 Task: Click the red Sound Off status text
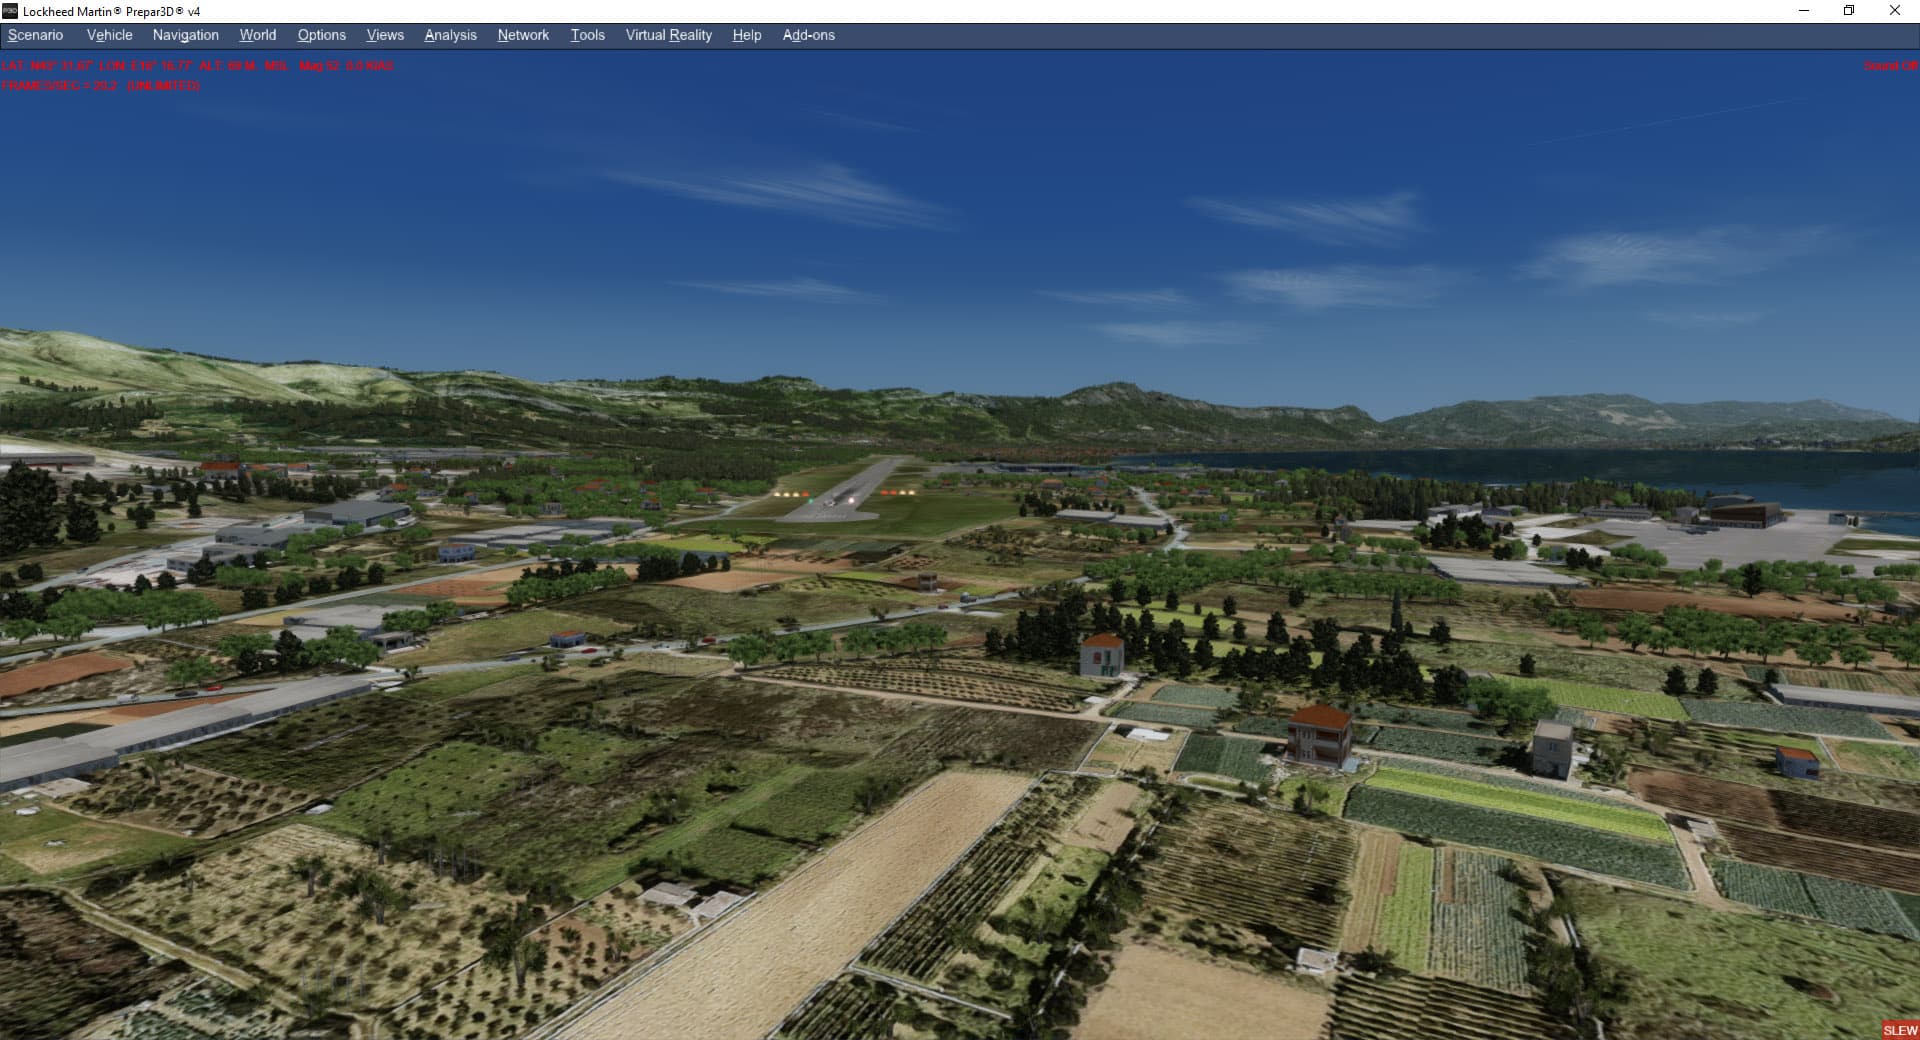tap(1889, 66)
